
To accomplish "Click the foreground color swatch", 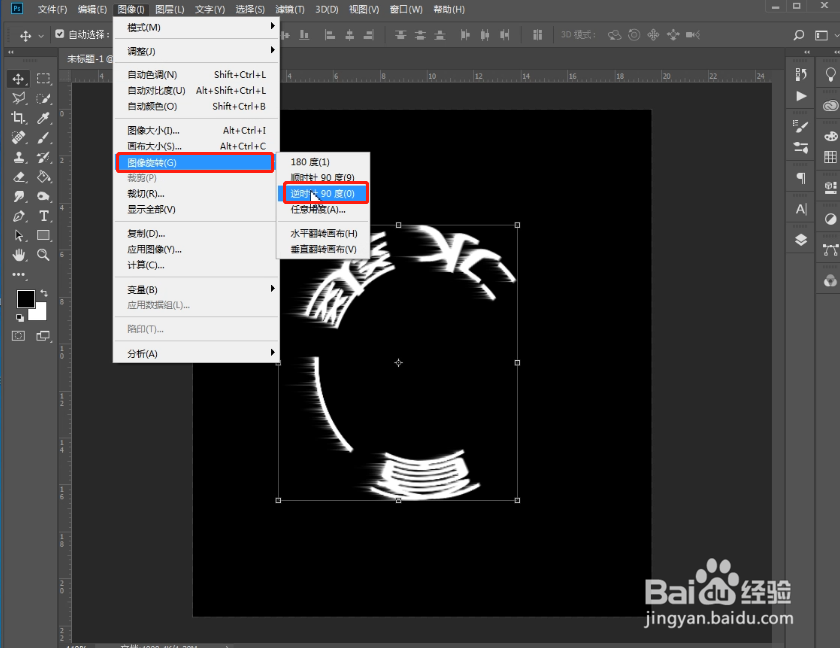I will pyautogui.click(x=25, y=298).
